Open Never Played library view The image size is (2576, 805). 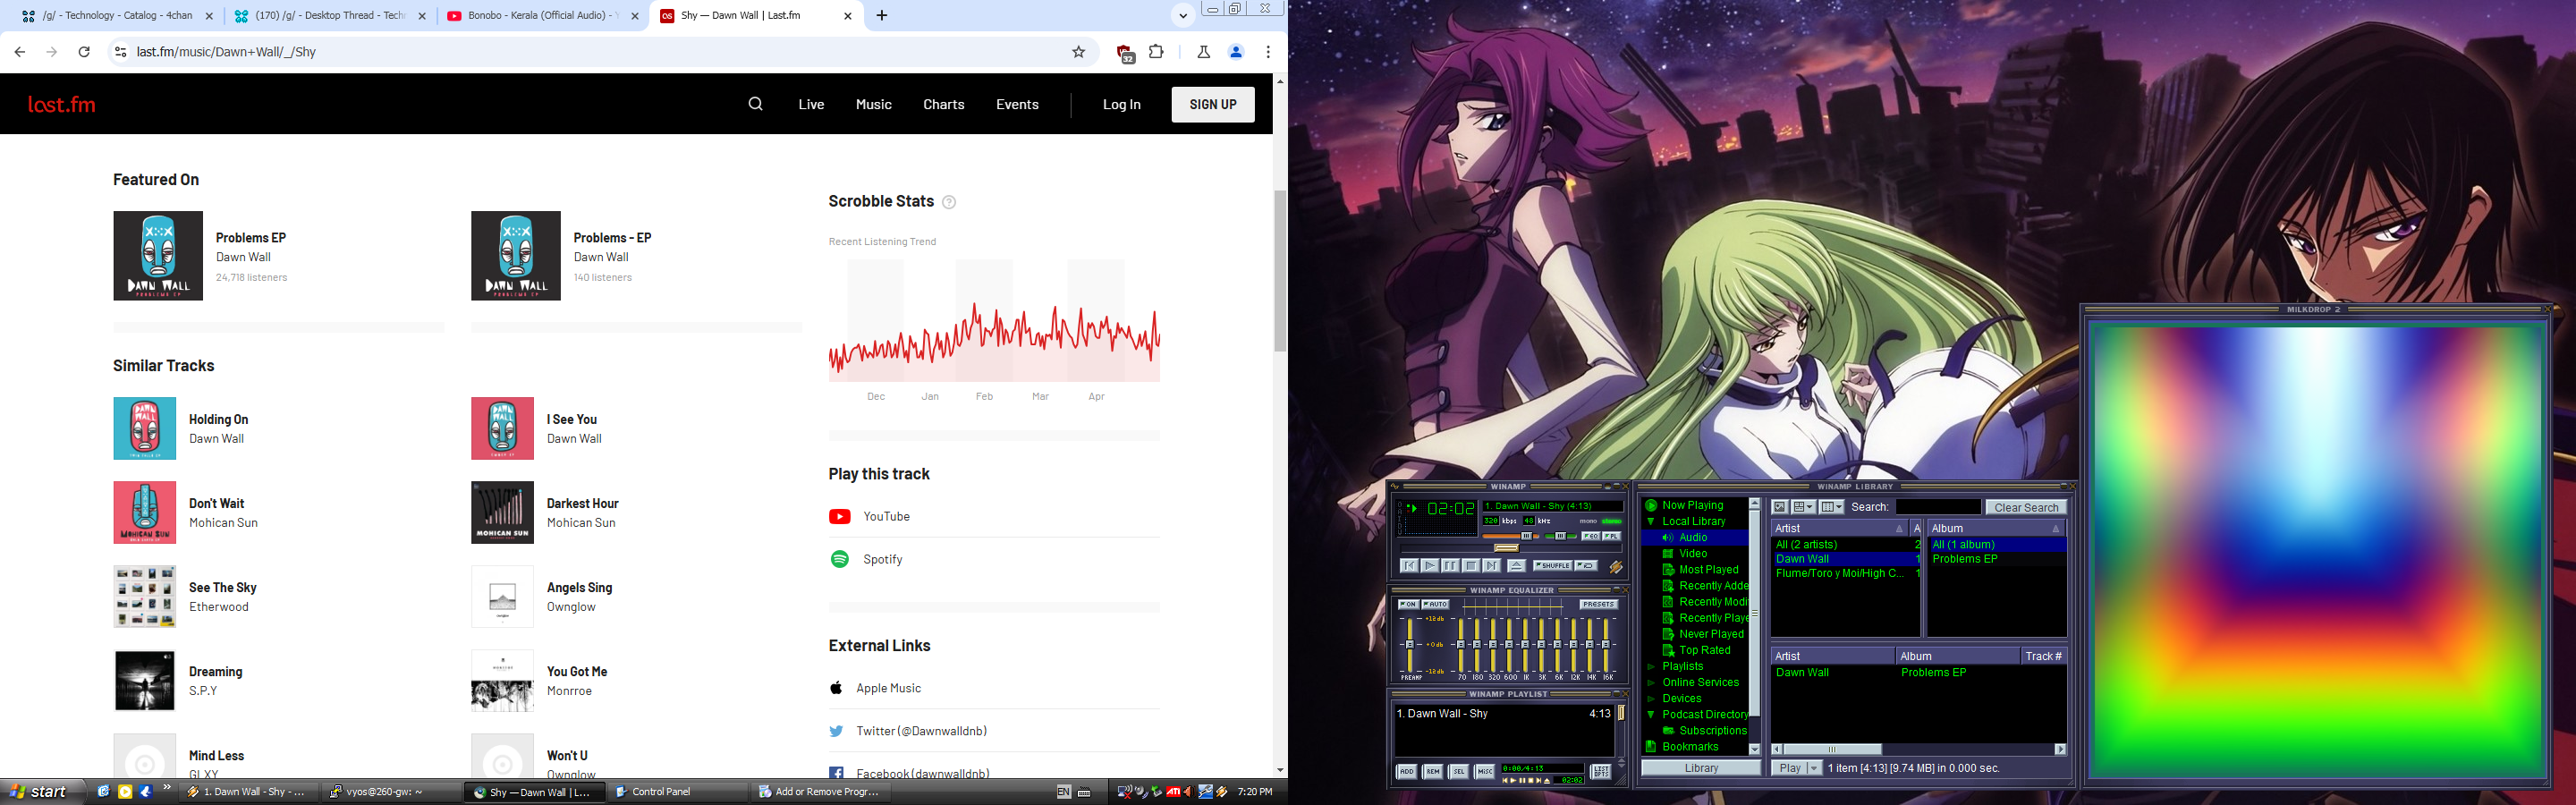click(1711, 634)
